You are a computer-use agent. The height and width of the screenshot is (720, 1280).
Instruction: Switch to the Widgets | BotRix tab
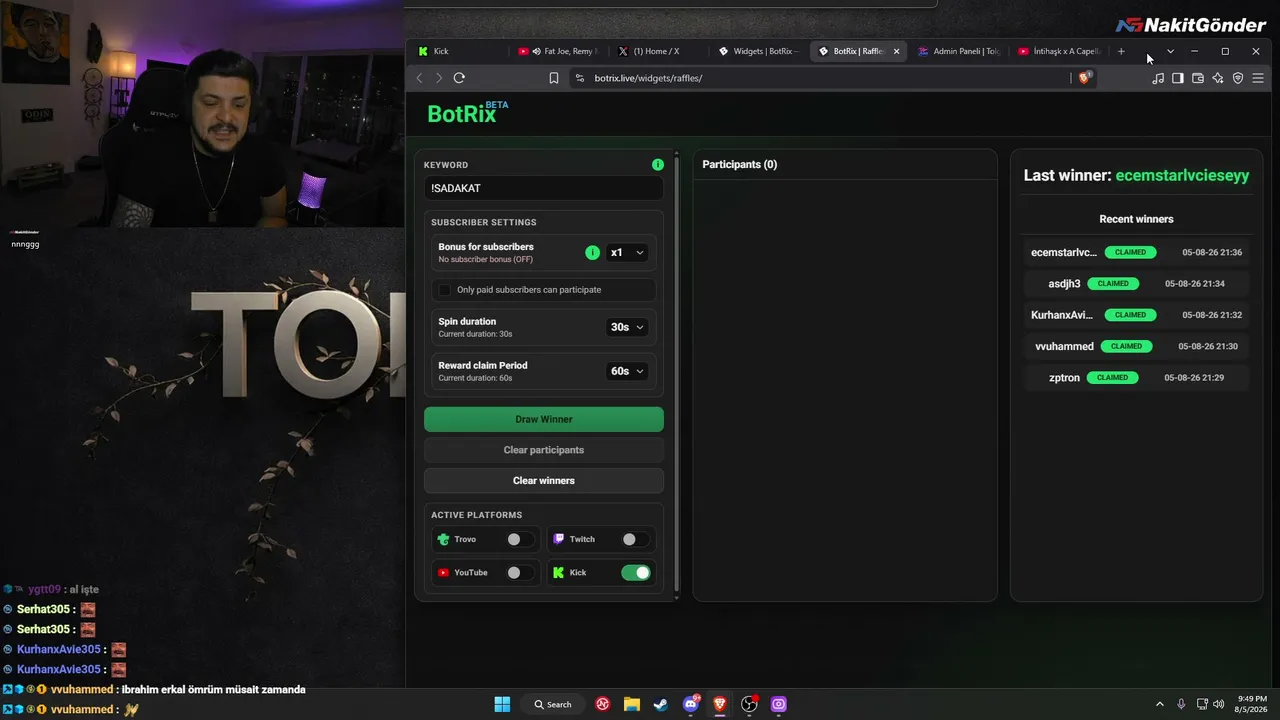click(760, 51)
